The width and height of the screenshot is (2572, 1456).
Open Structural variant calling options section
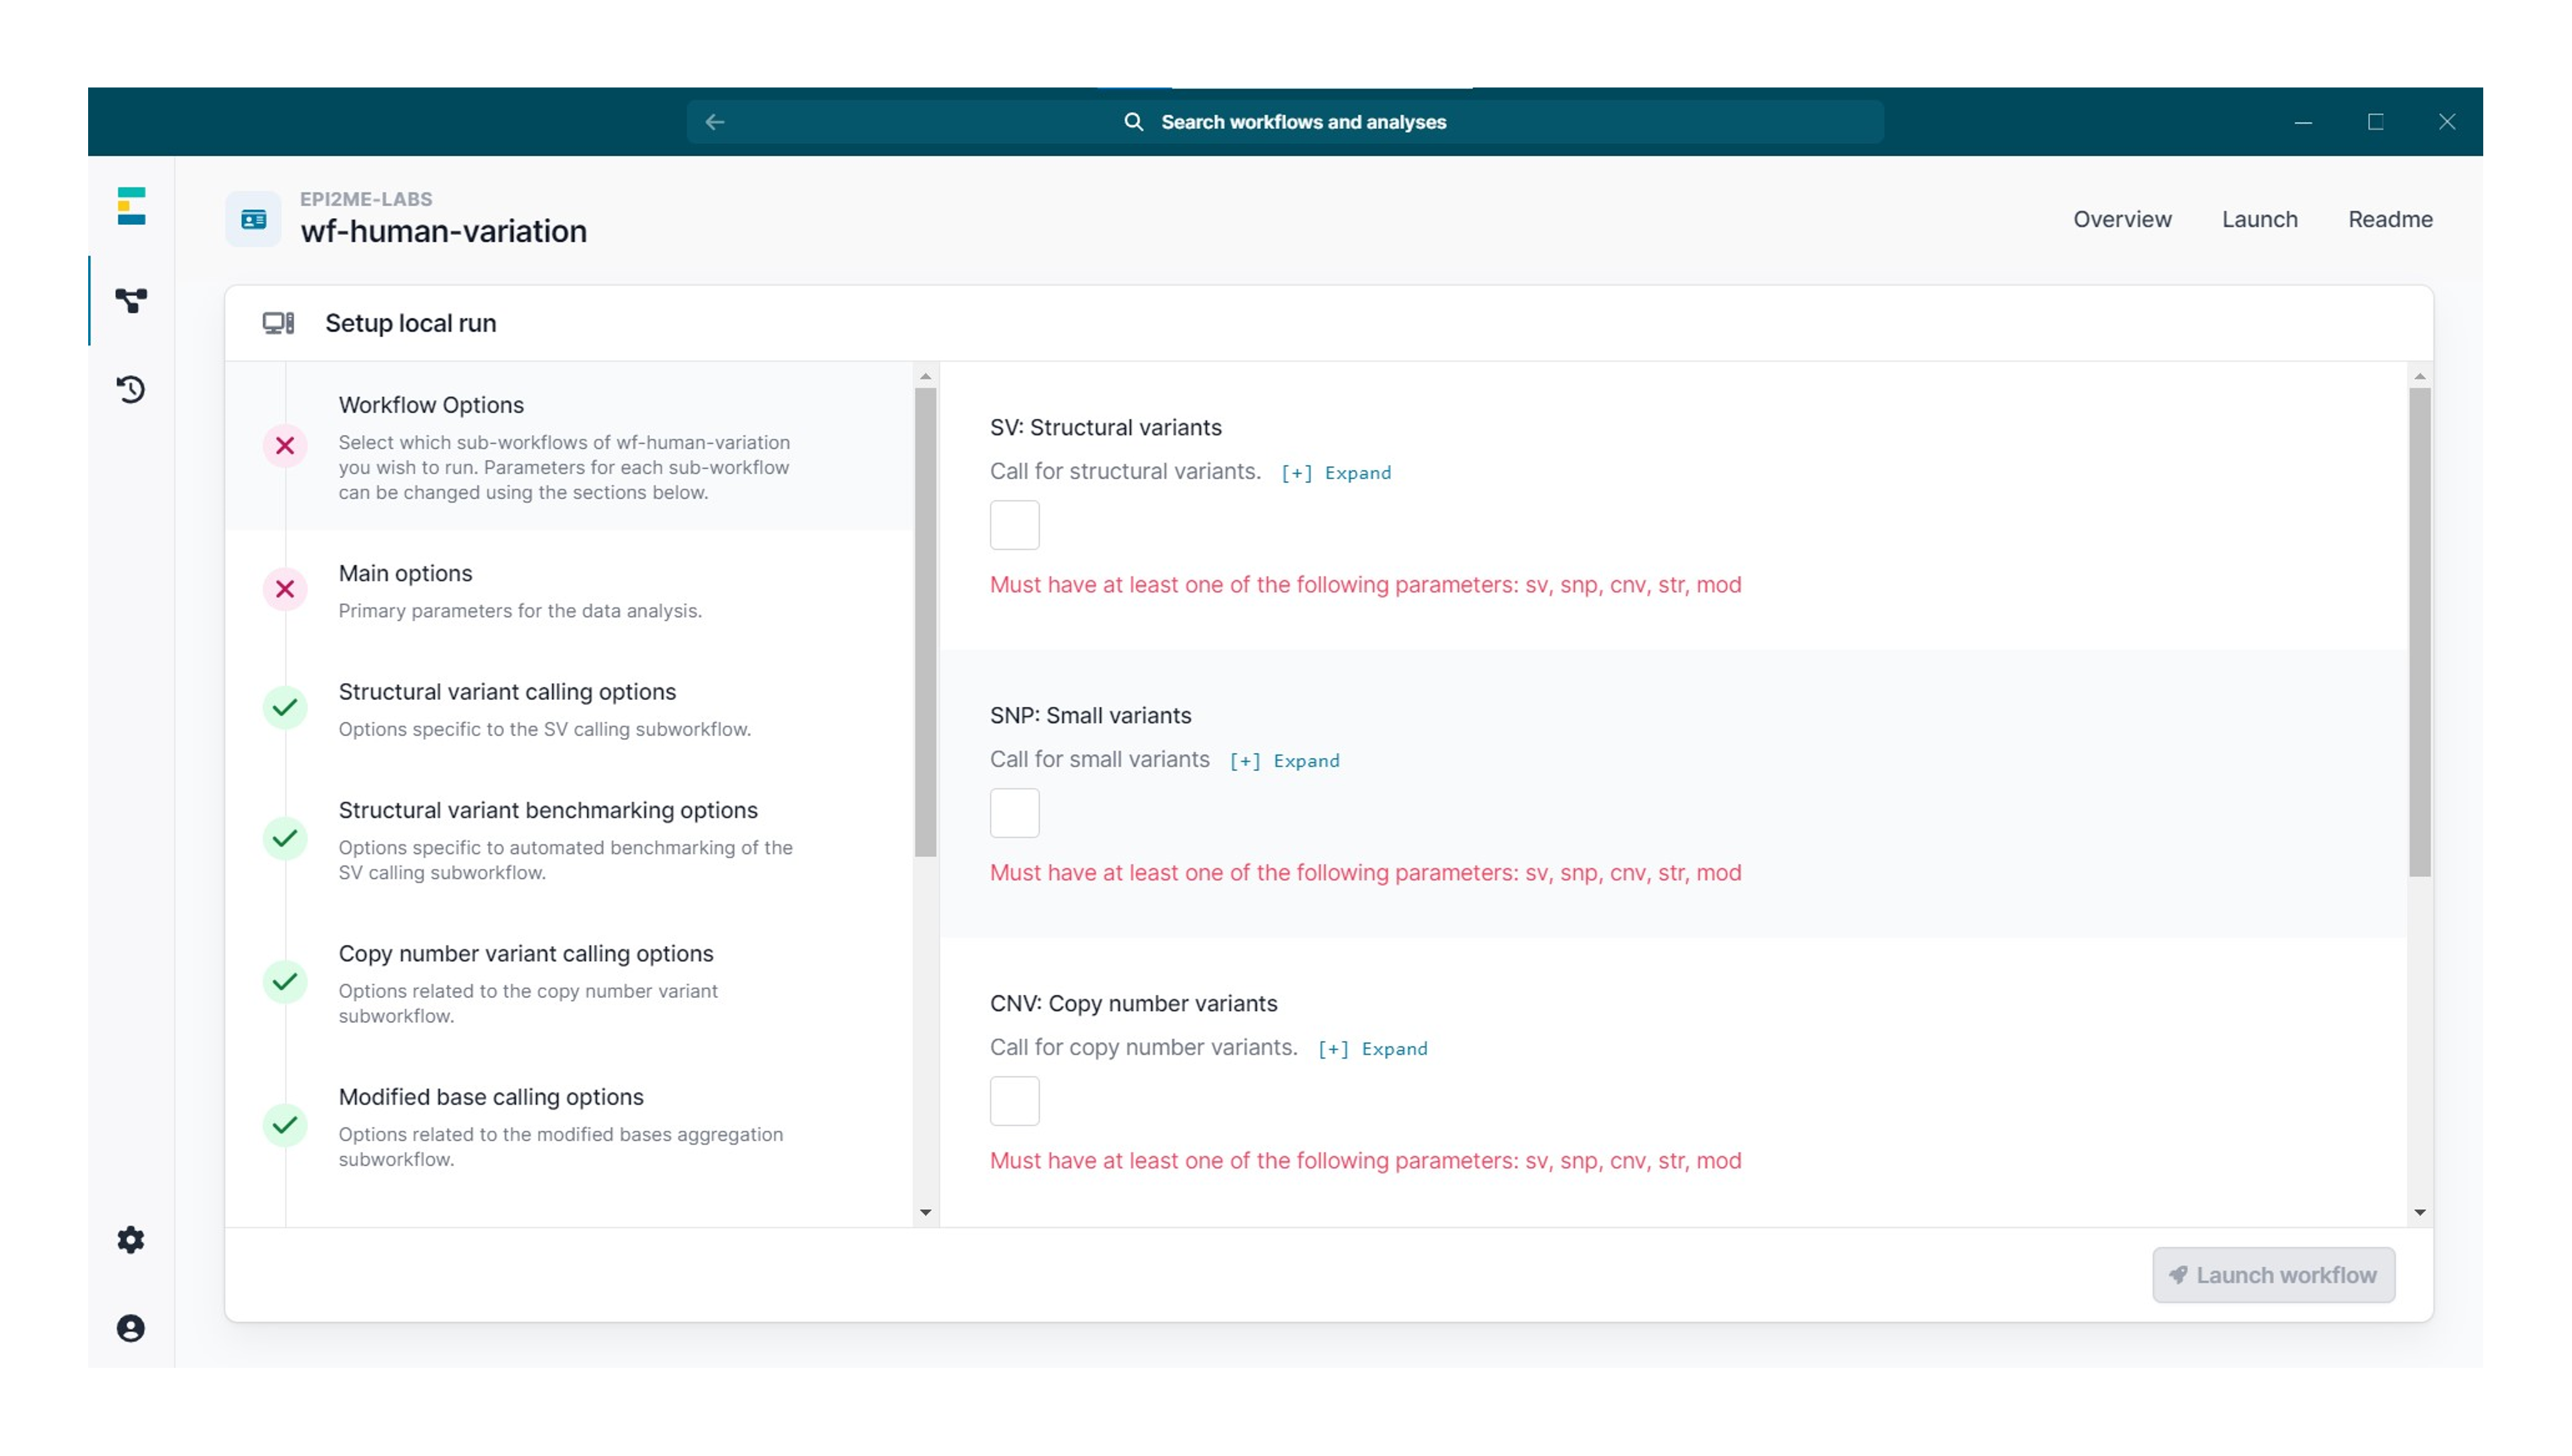click(x=569, y=708)
